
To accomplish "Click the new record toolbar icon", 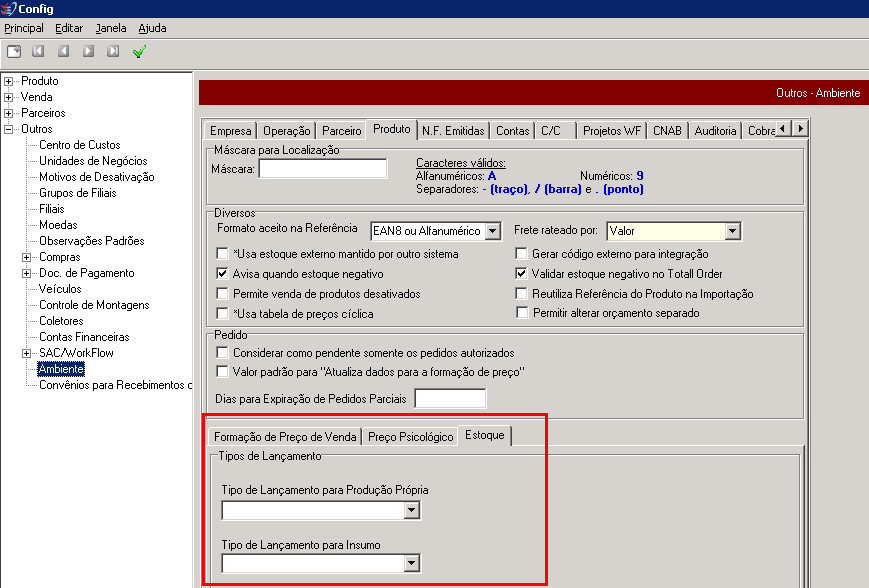I will pos(14,52).
